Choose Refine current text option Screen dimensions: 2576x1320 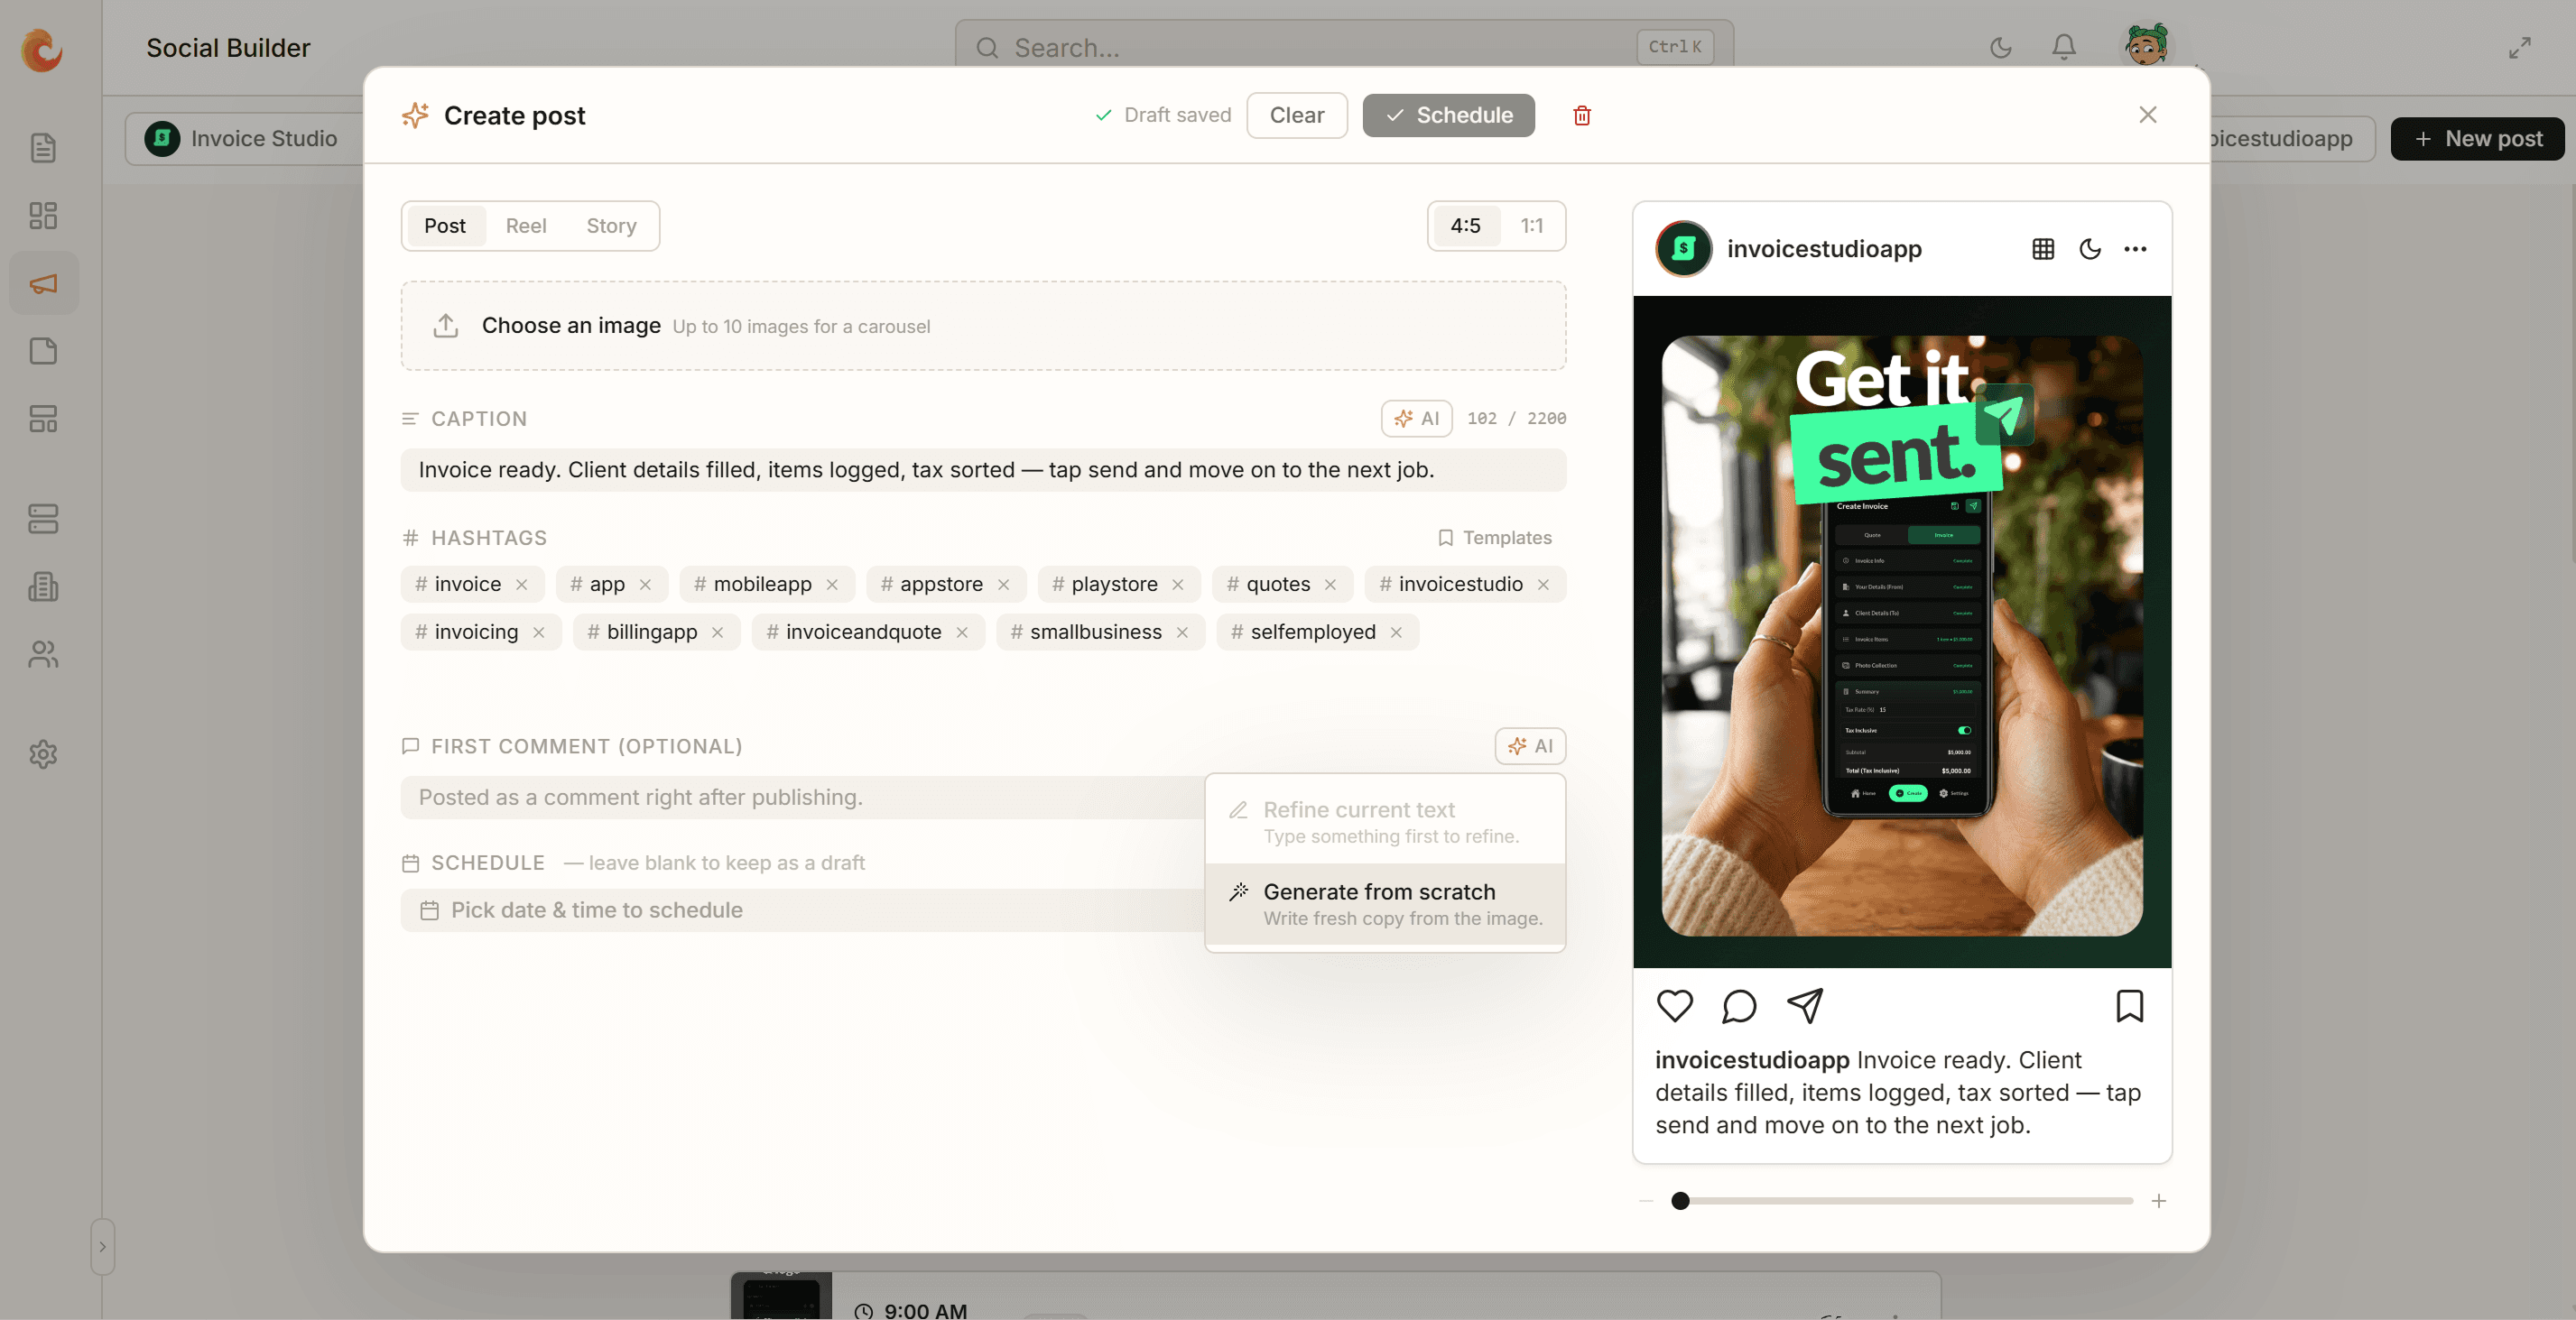point(1385,821)
